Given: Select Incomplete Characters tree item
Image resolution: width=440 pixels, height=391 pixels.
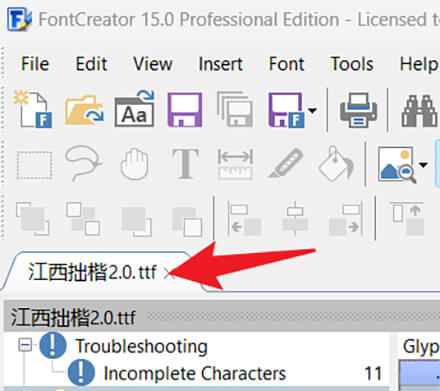Looking at the screenshot, I should (195, 373).
